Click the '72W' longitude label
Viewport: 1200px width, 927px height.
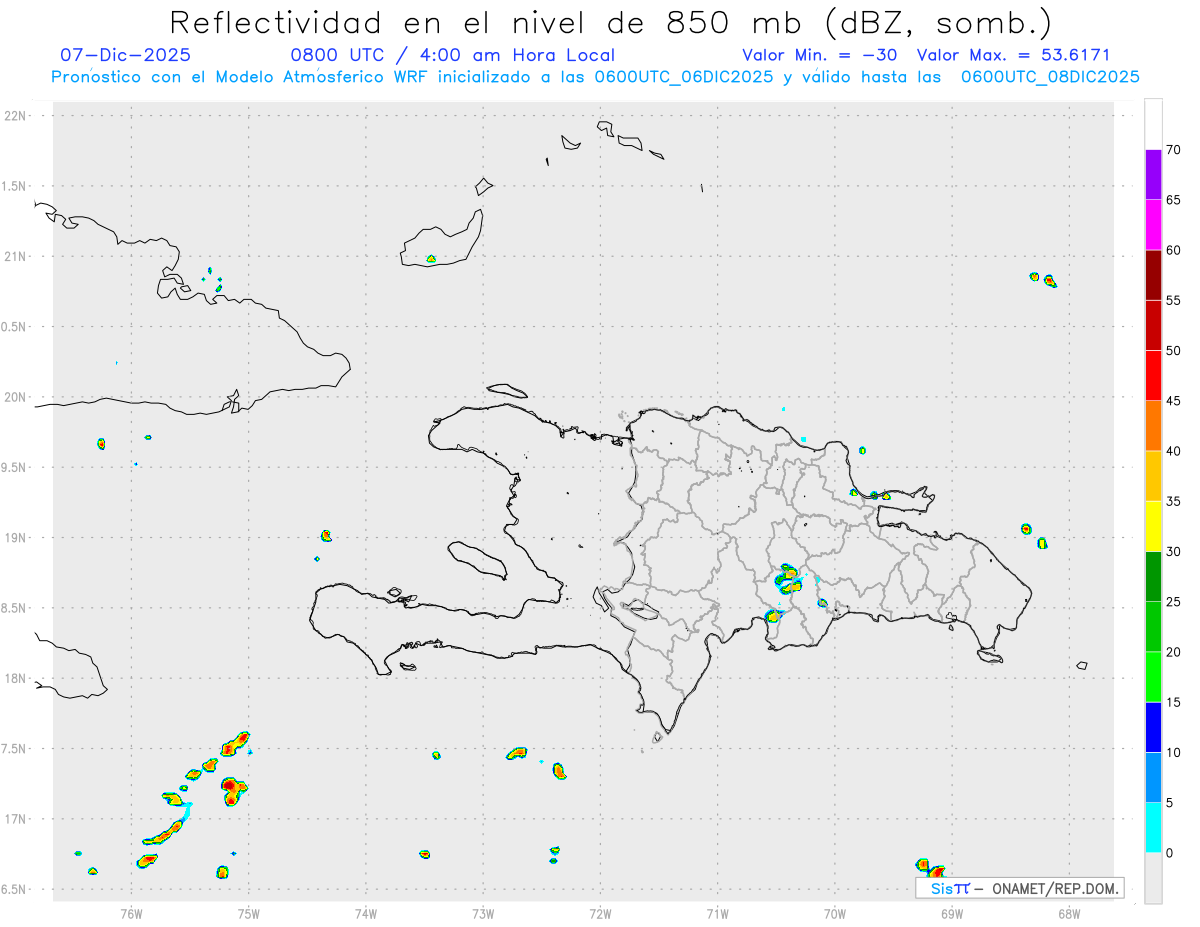click(x=600, y=913)
